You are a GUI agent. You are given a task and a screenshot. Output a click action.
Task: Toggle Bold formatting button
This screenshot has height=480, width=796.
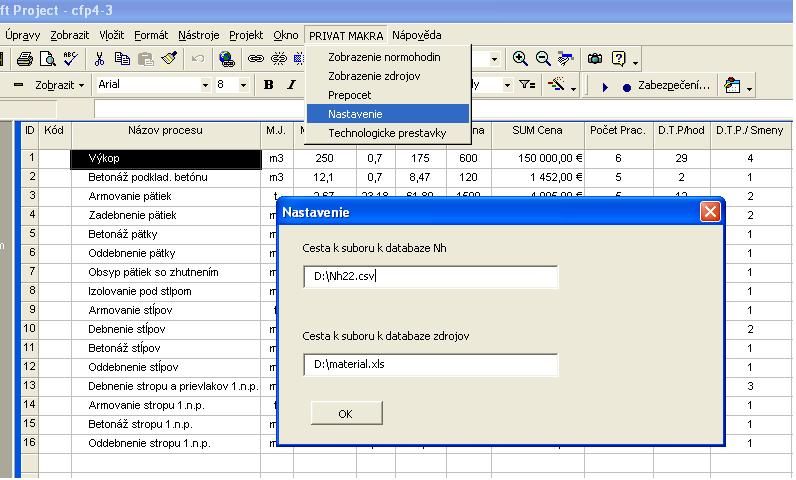pyautogui.click(x=269, y=86)
